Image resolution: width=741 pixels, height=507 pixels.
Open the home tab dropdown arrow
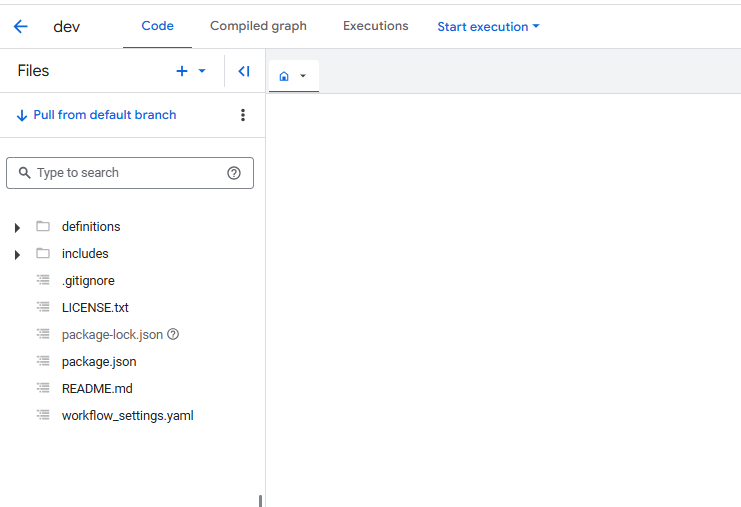click(x=303, y=76)
